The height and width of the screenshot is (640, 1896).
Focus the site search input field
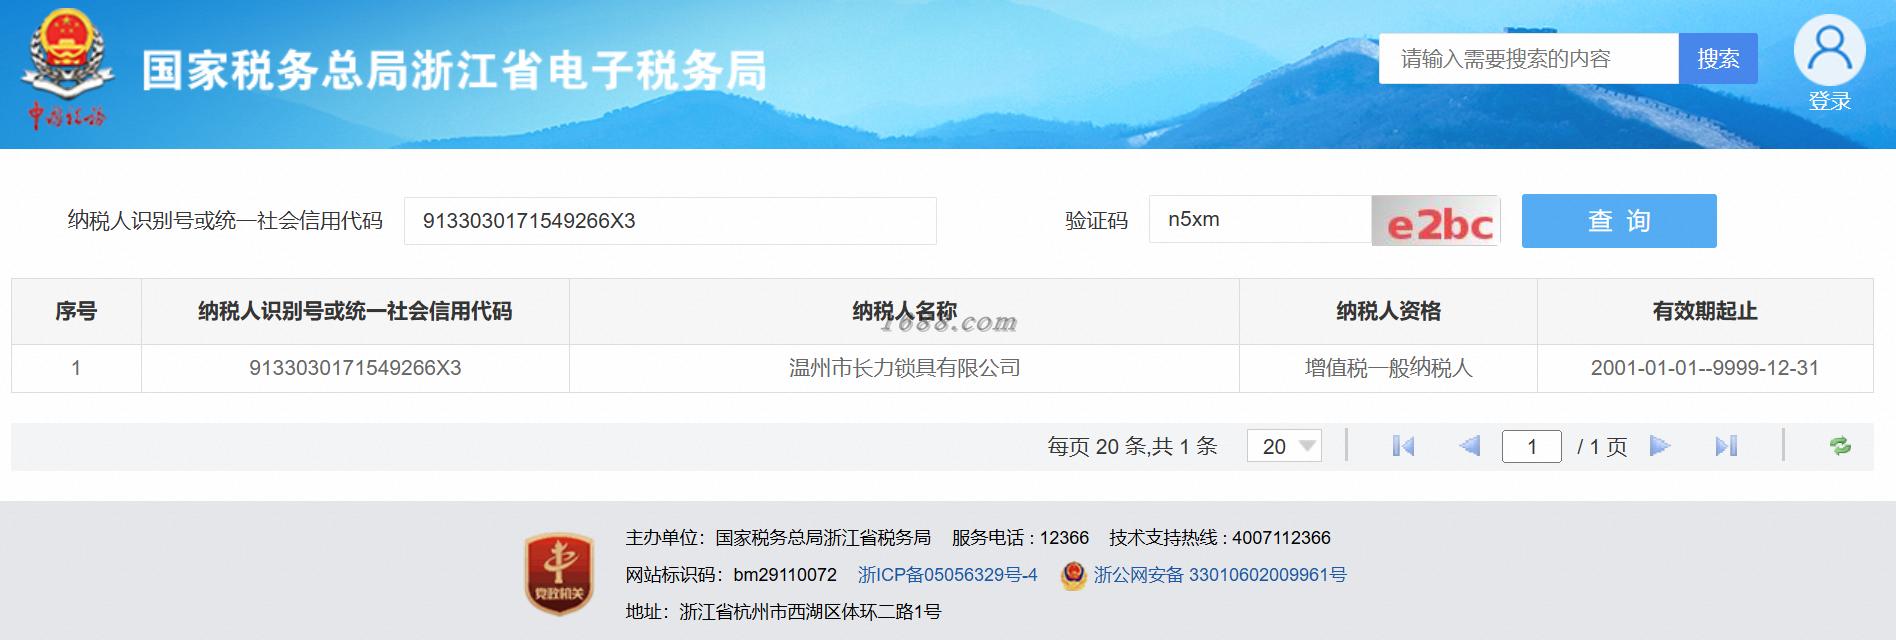click(x=1529, y=59)
